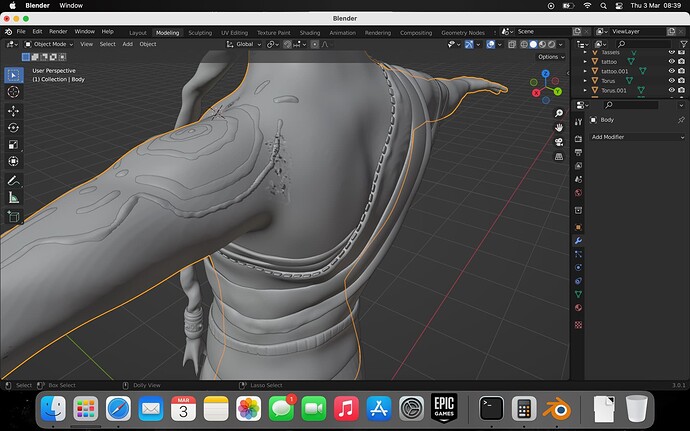Image resolution: width=690 pixels, height=431 pixels.
Task: Select the Add Cube tool
Action: tap(14, 216)
